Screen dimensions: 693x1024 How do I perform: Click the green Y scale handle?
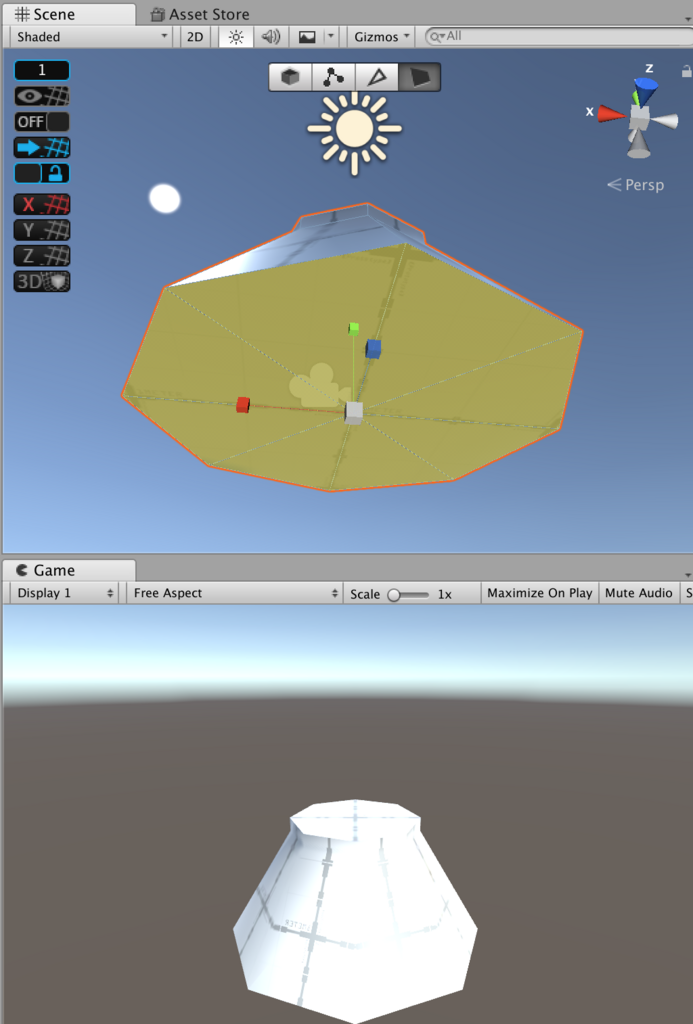(353, 328)
